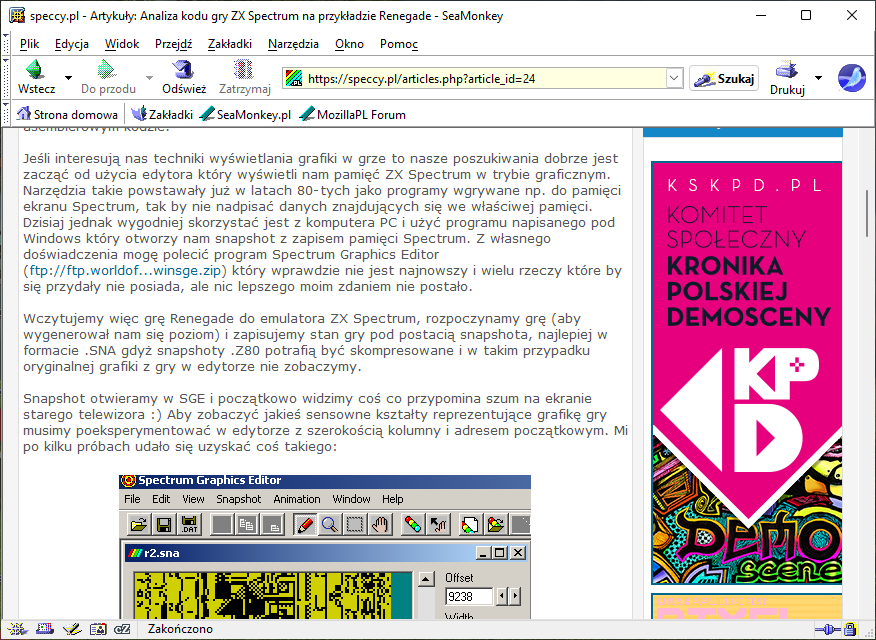Click the security padlock status icon
876x640 pixels.
tap(850, 630)
